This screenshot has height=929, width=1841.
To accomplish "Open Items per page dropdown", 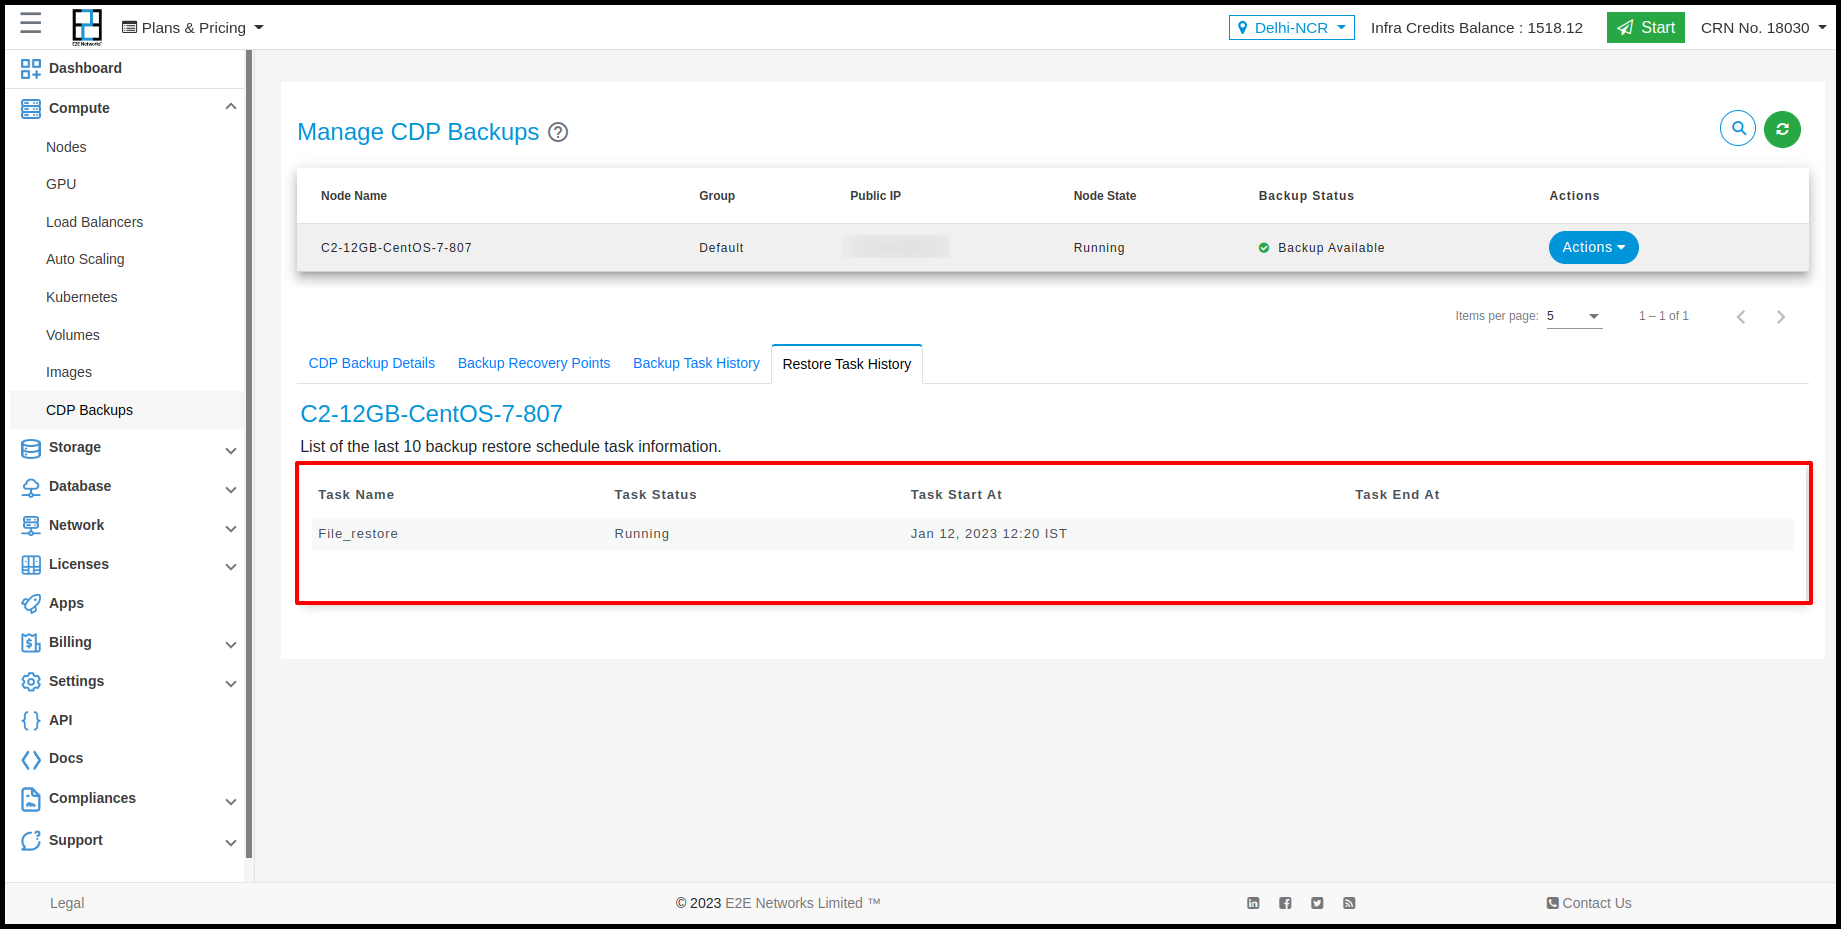I will pos(1574,316).
